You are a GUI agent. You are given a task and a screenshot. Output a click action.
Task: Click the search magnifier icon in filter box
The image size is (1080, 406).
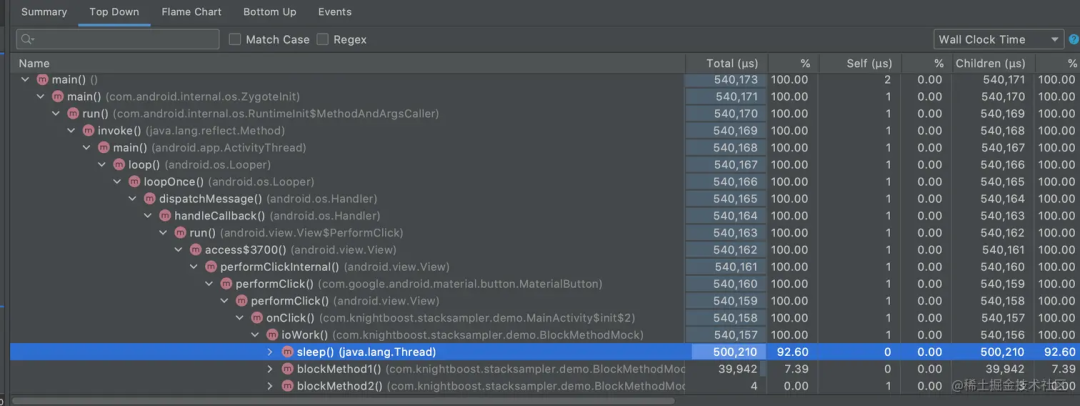pyautogui.click(x=27, y=40)
